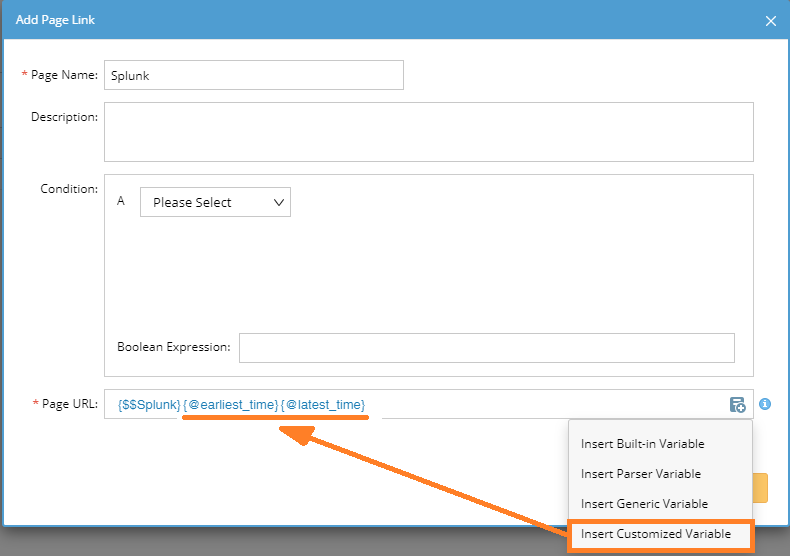Open the insert variable icon in Page URL
The image size is (790, 556).
click(737, 404)
